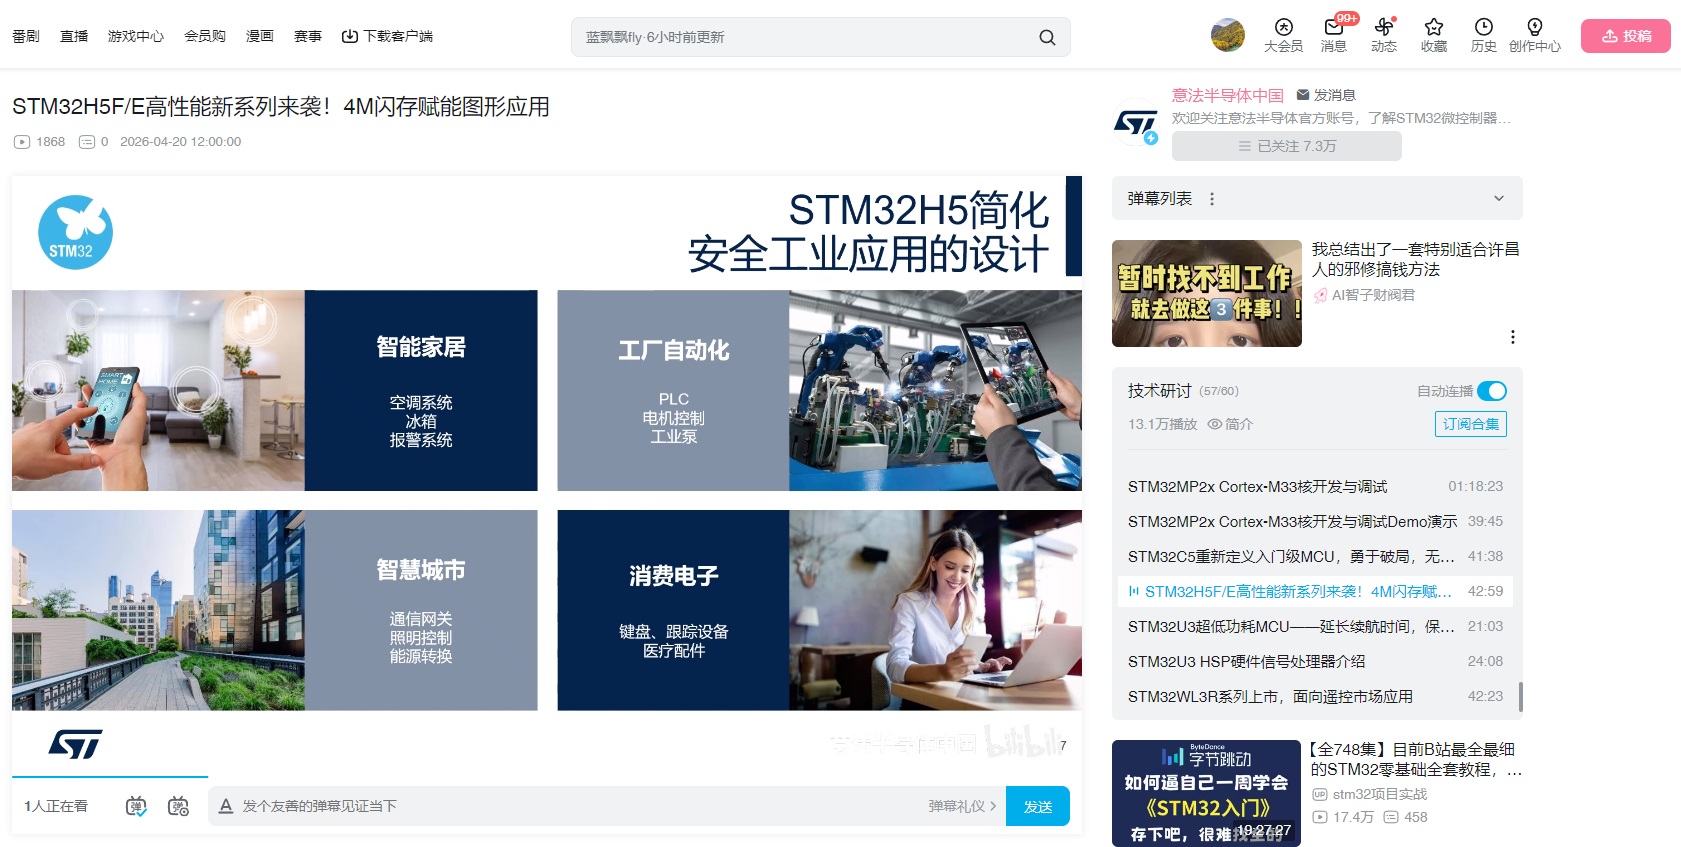Screen dimensions: 1681x847
Task: Open the 番剧 nav item
Action: point(26,36)
